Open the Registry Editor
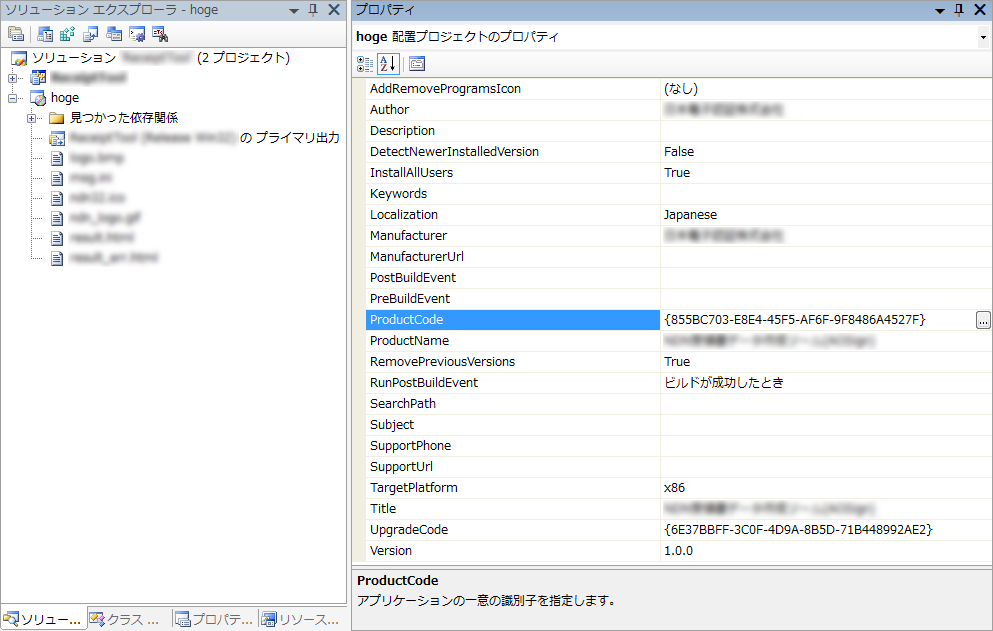This screenshot has width=993, height=631. coord(68,34)
